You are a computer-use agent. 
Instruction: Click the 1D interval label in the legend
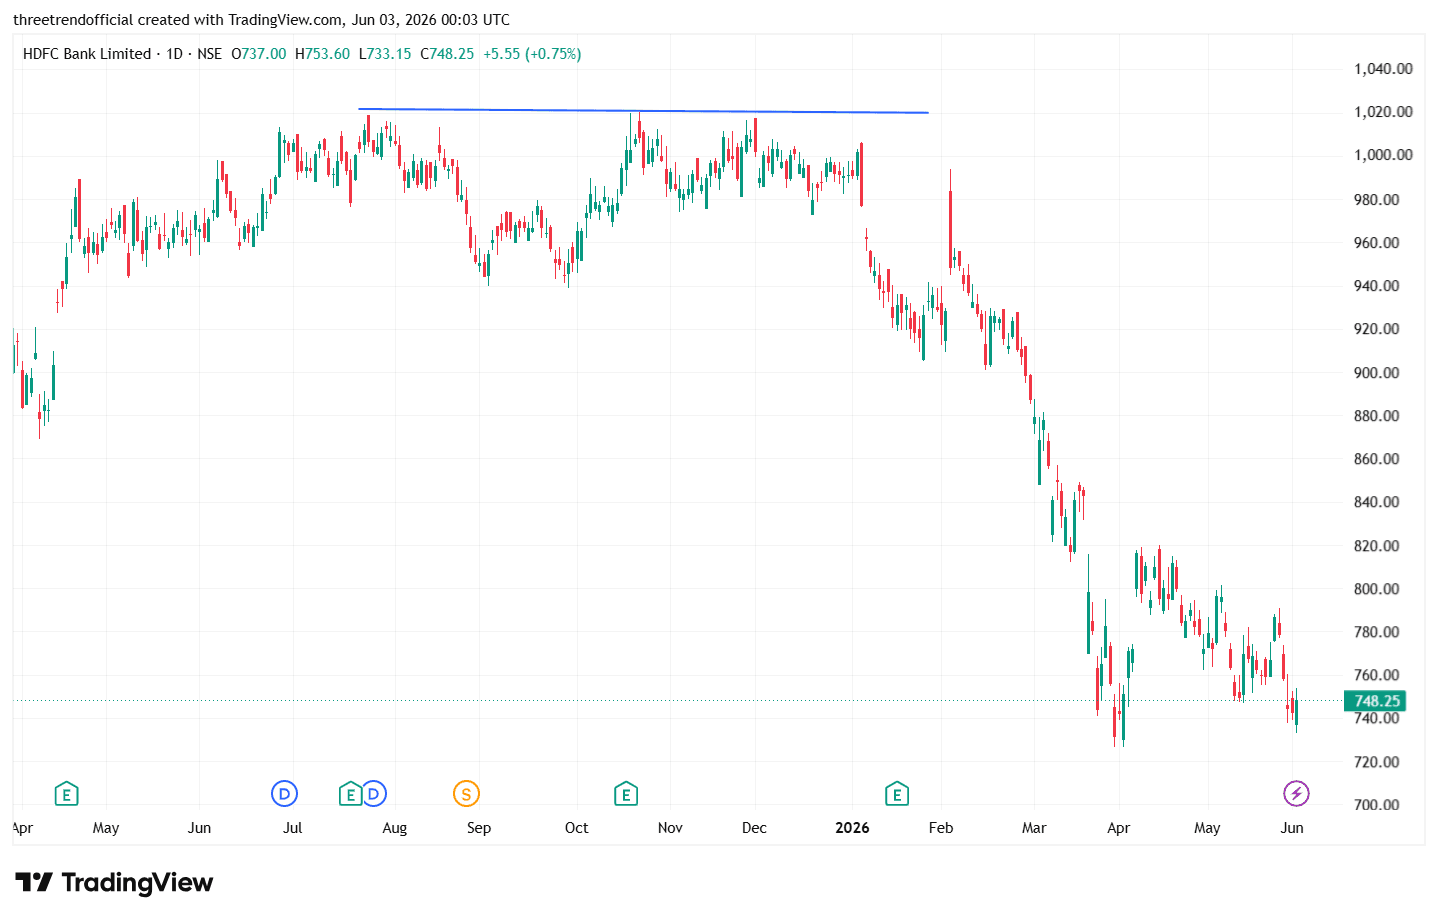coord(175,54)
